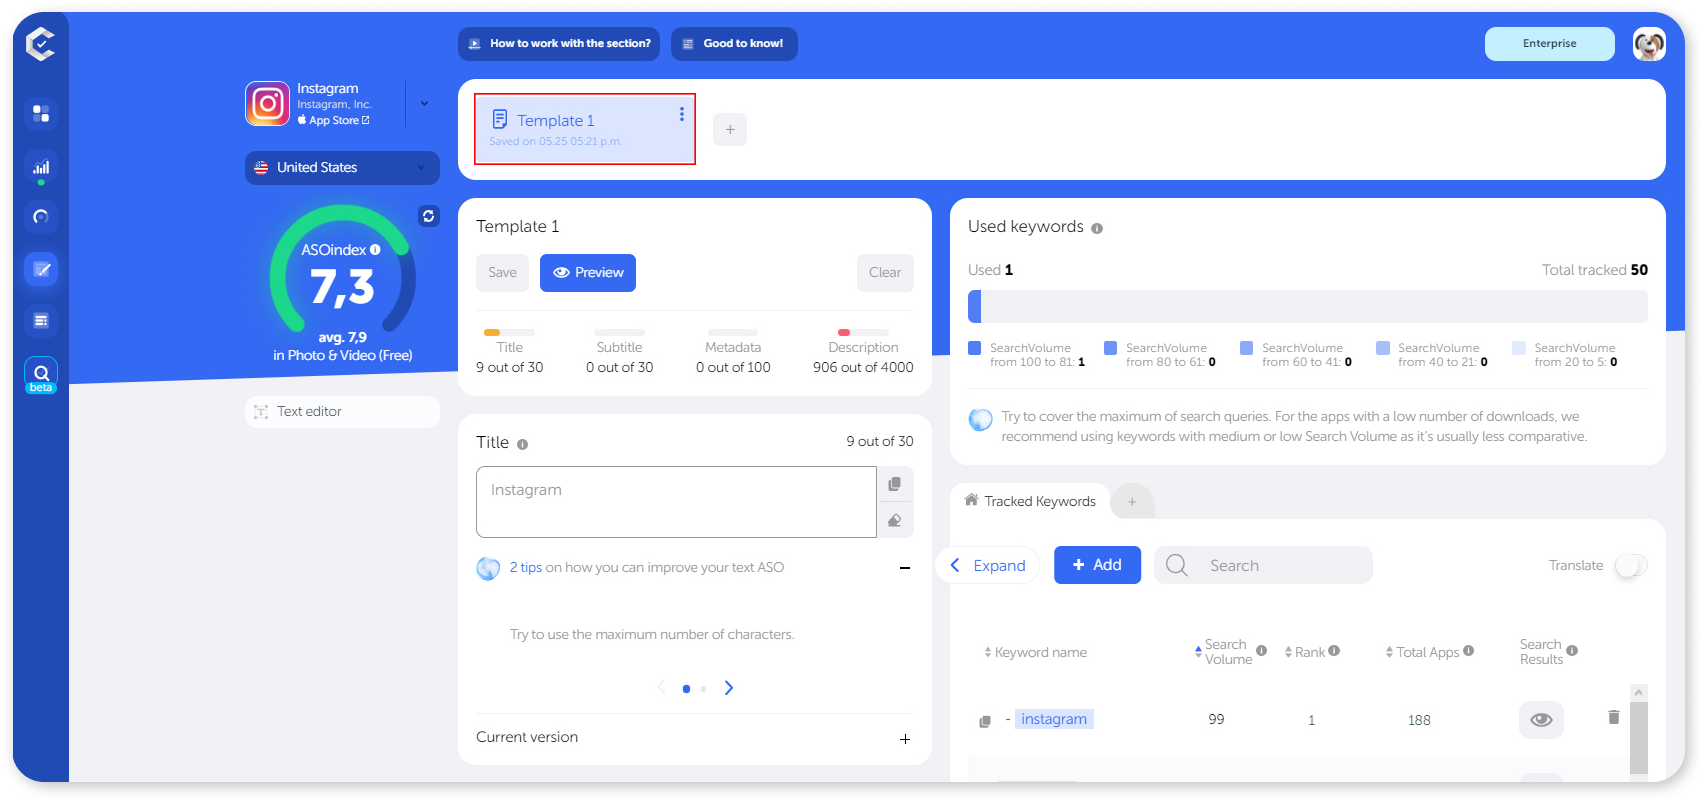Click the app logo in the sidebar
This screenshot has height=802, width=1705.
pyautogui.click(x=40, y=43)
